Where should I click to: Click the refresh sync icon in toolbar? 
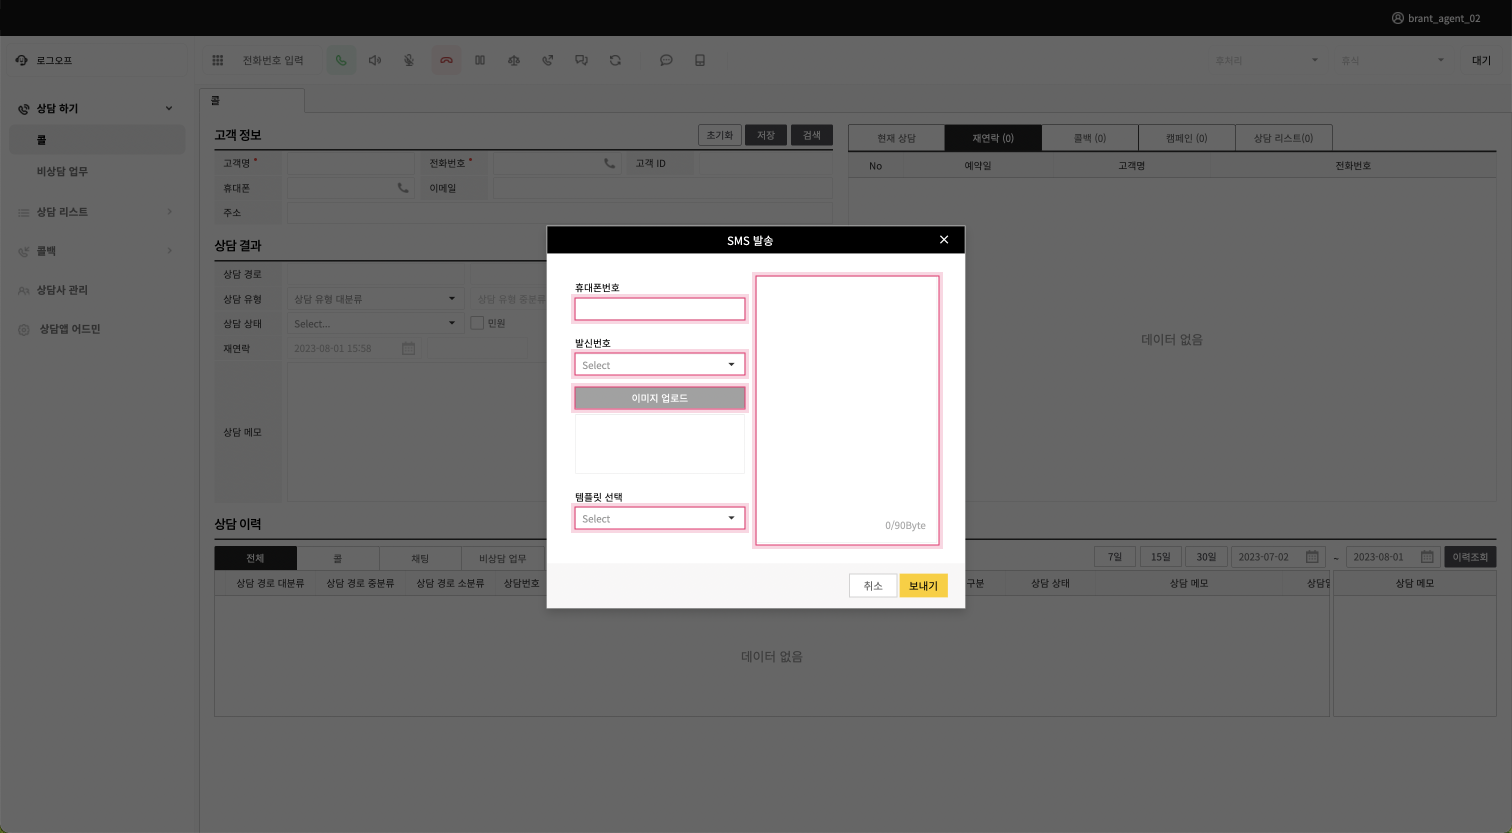(615, 60)
